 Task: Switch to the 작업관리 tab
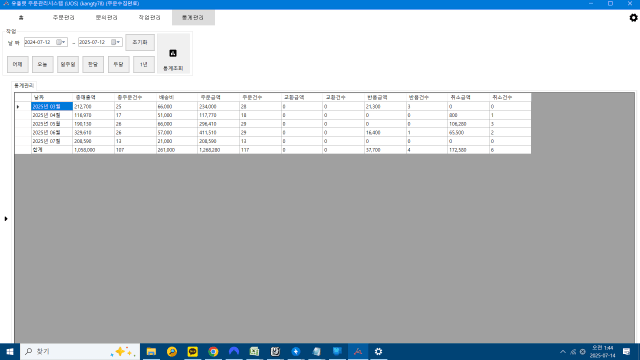coord(149,18)
